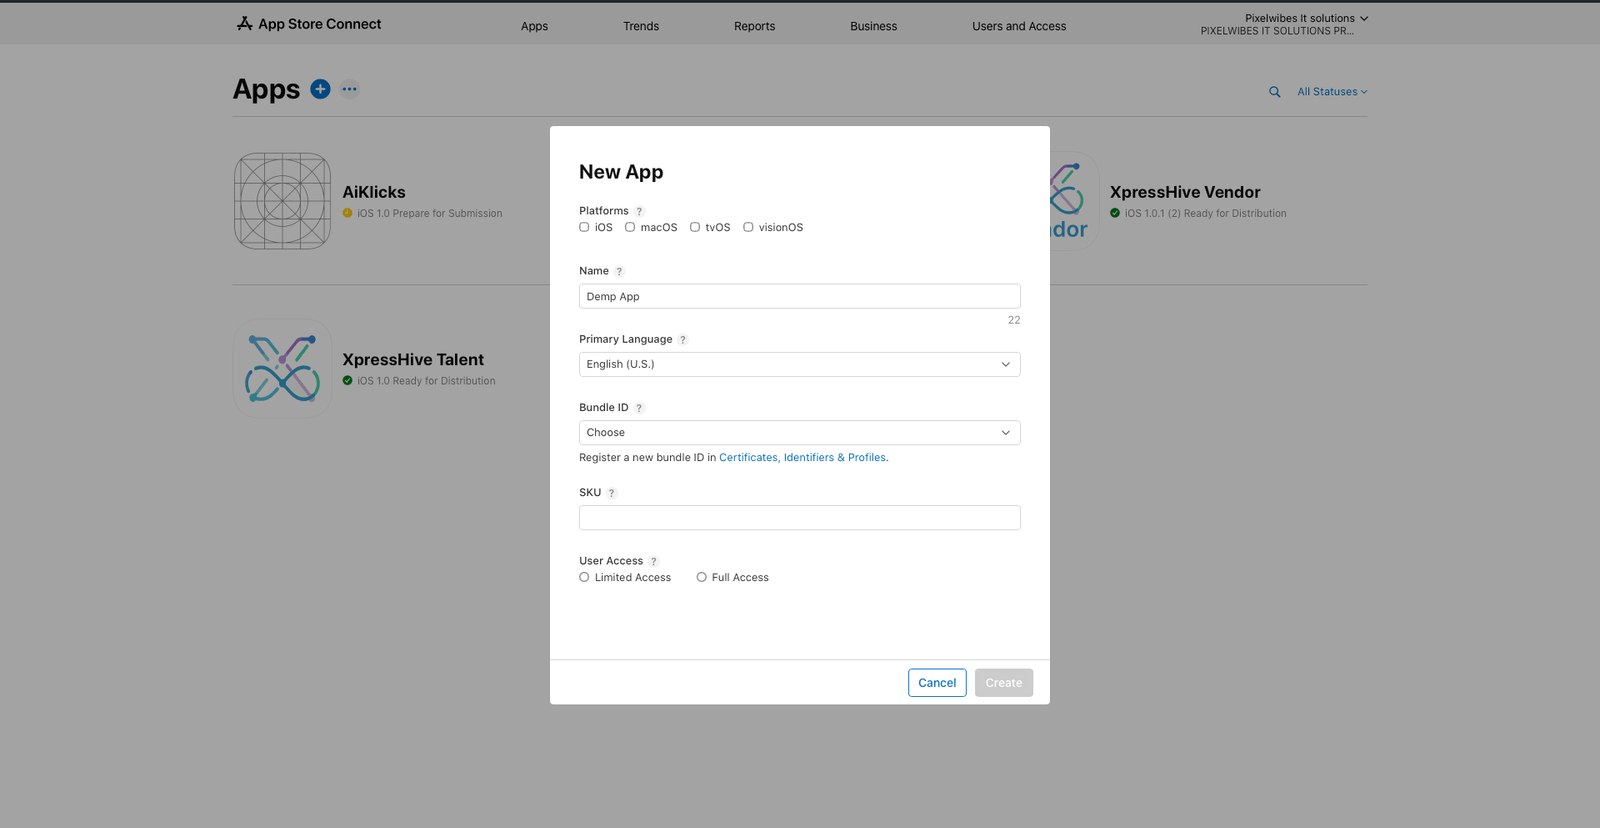Screen dimensions: 1600x828
Task: Open the Bundle ID Choose dropdown
Action: [x=800, y=433]
